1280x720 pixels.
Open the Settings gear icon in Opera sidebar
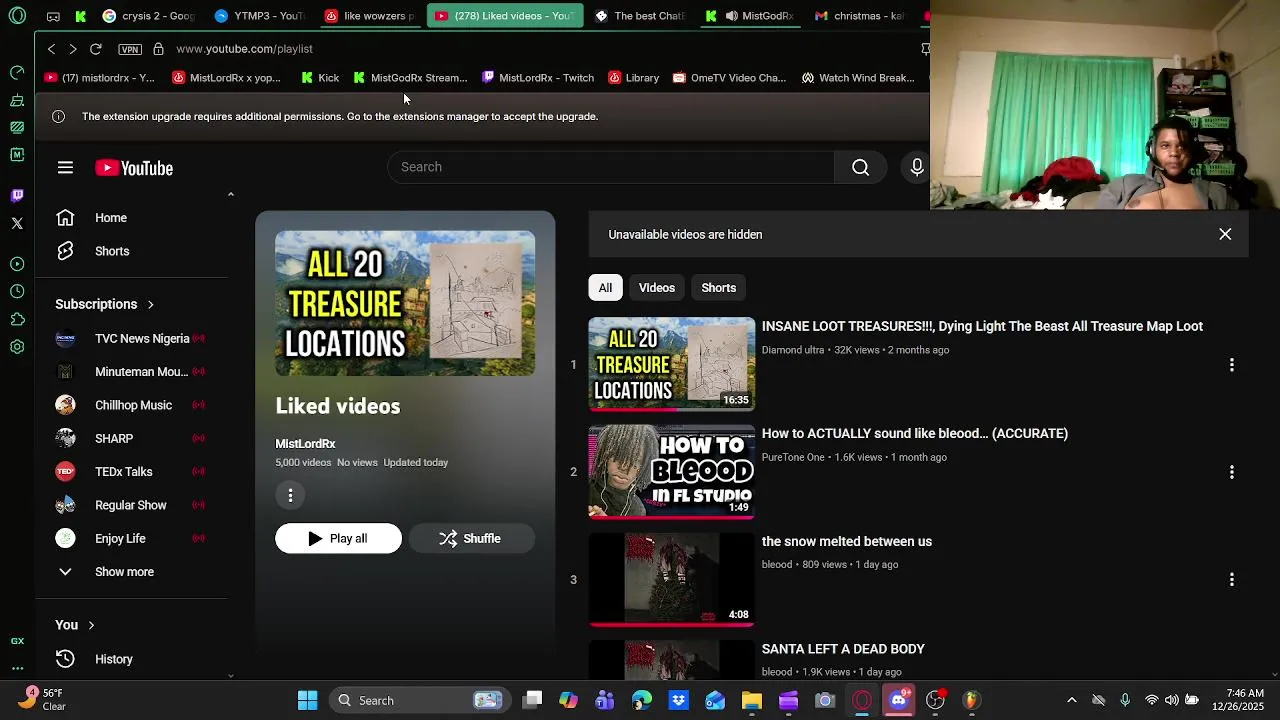click(17, 347)
